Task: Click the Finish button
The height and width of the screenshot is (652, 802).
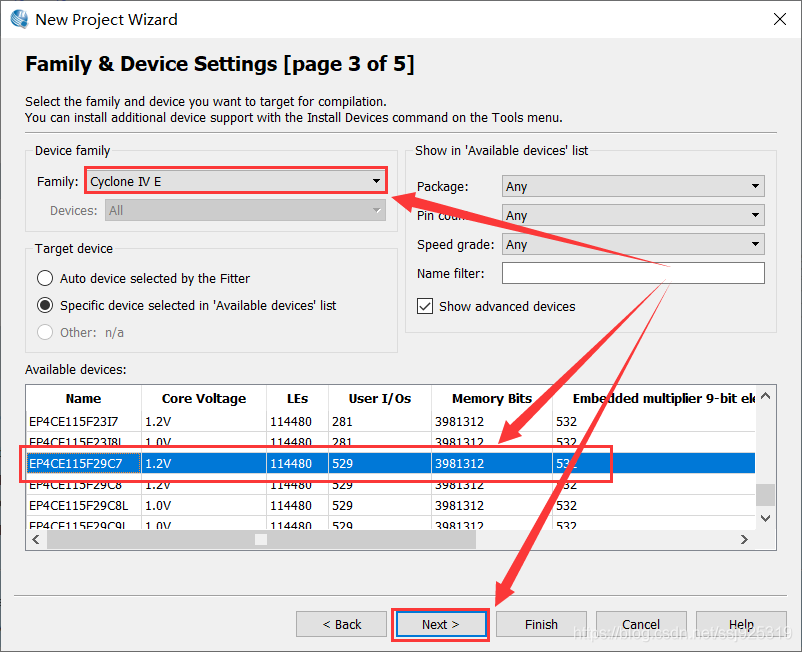Action: [x=541, y=624]
